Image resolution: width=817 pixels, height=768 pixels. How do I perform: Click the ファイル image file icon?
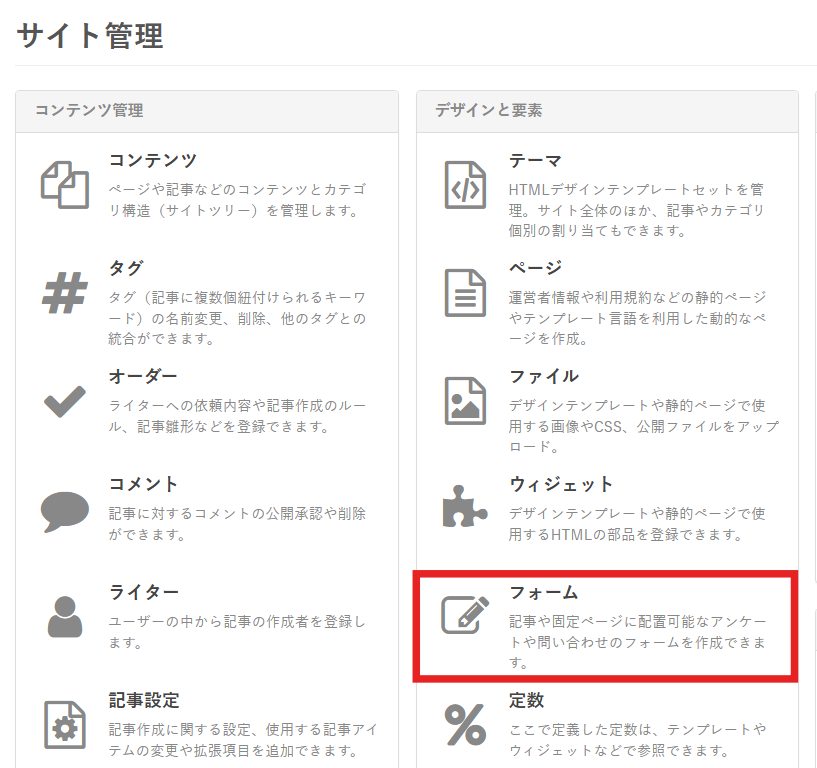click(465, 401)
